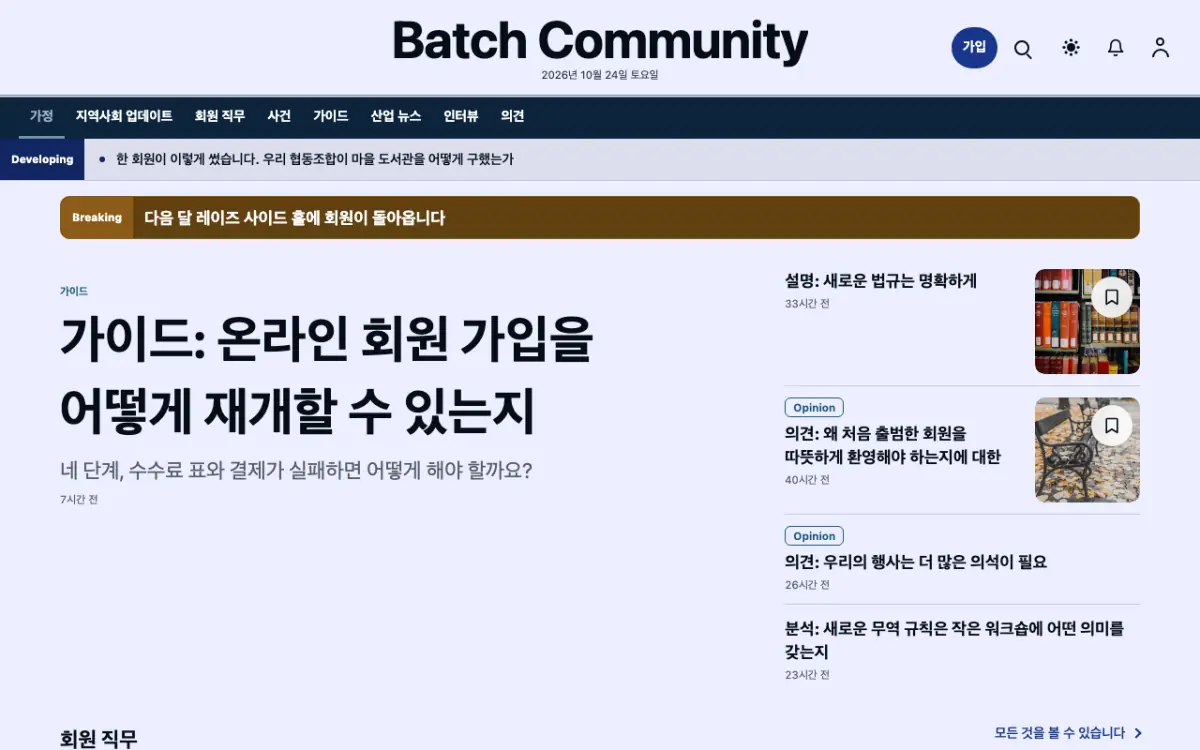The image size is (1200, 750).
Task: Click the 33시간 전 timestamp
Action: point(807,303)
